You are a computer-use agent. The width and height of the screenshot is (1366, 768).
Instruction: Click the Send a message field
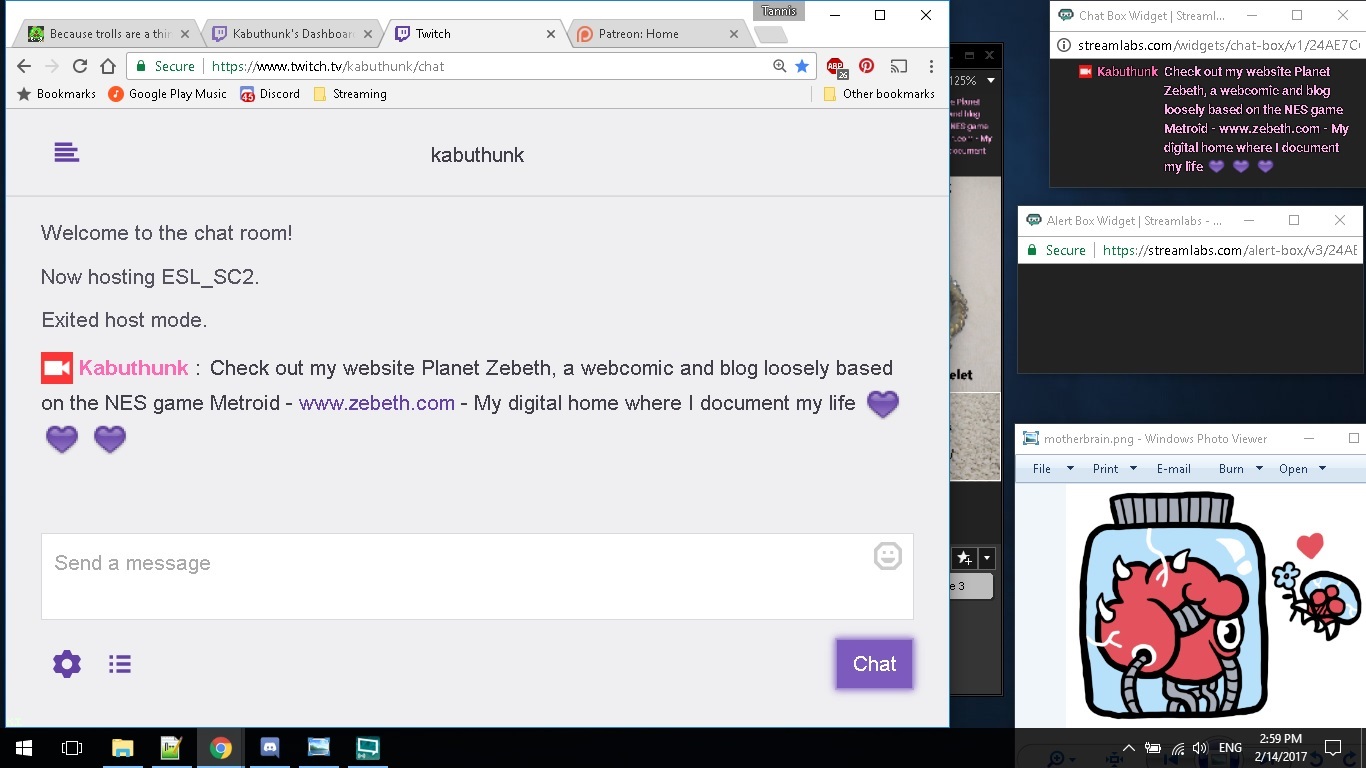tap(477, 576)
